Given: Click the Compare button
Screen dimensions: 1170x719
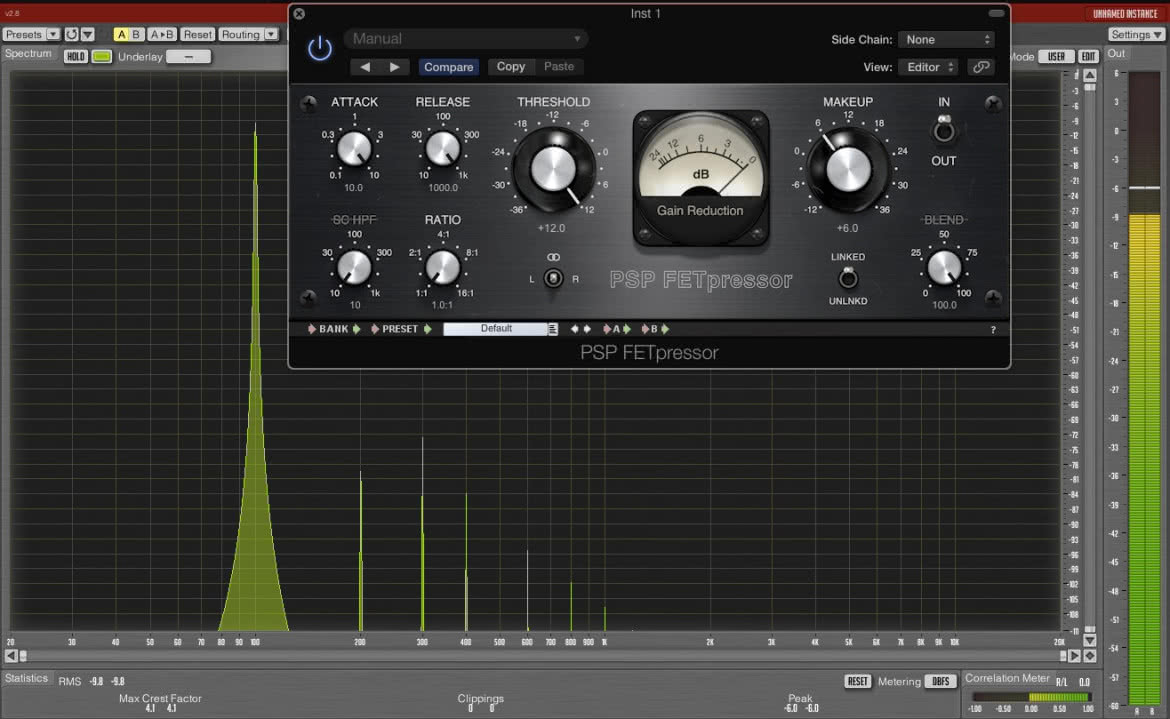Looking at the screenshot, I should pos(448,67).
